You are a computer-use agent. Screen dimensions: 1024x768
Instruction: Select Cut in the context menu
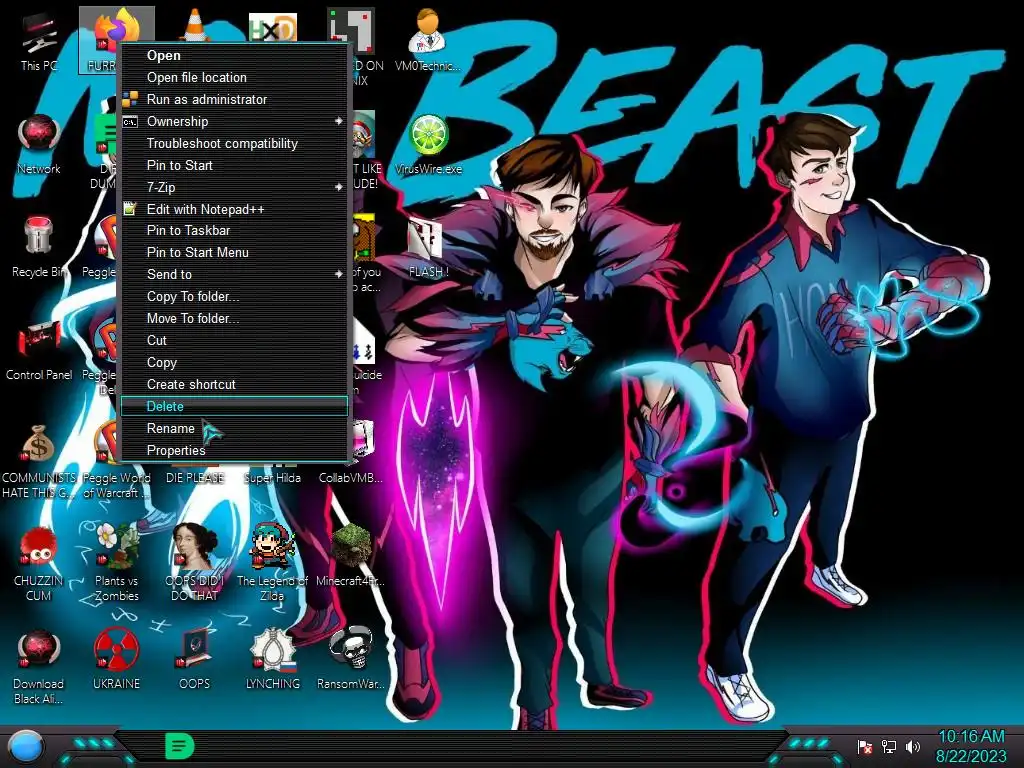click(234, 340)
